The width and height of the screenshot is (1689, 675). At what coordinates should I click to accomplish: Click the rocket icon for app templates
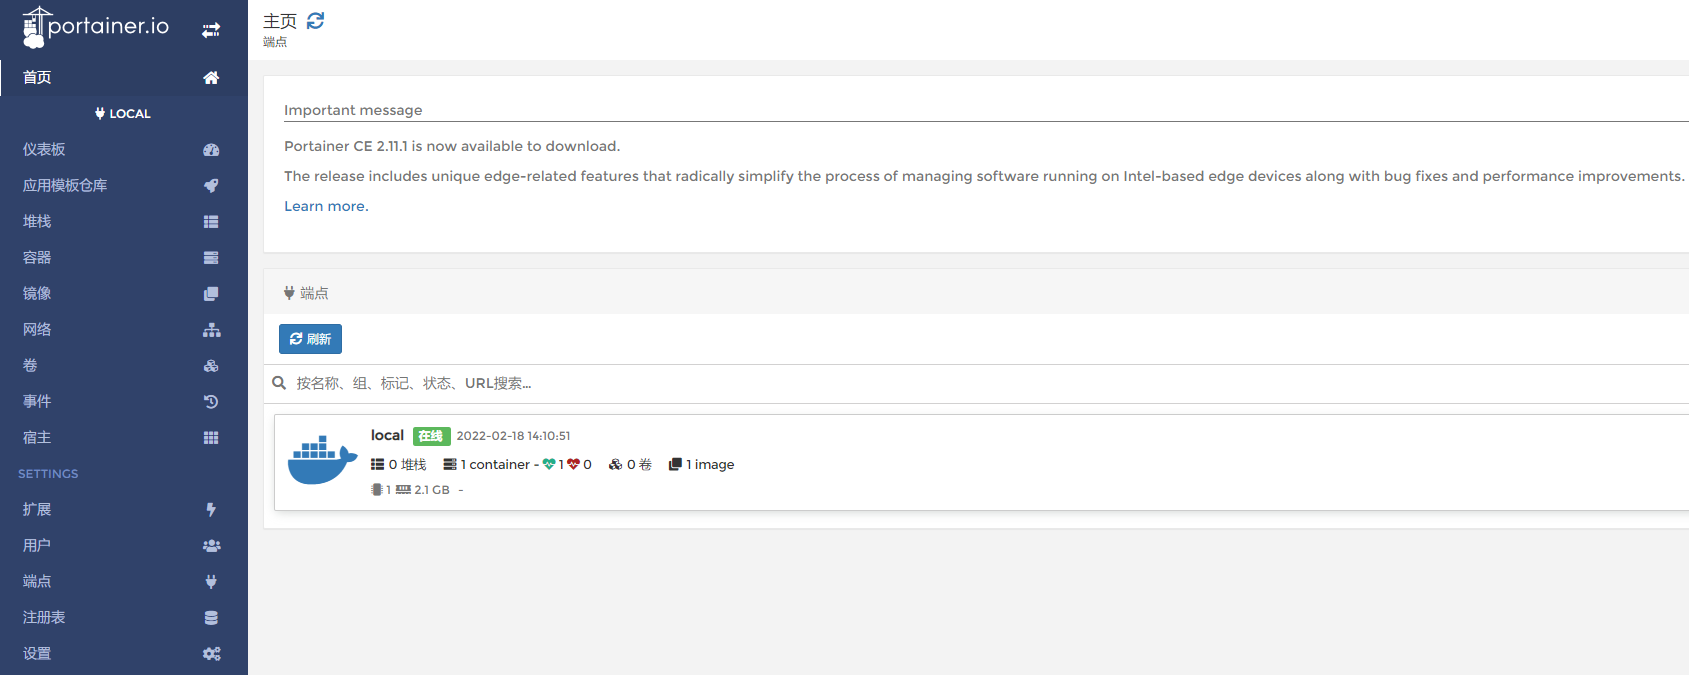[x=211, y=186]
